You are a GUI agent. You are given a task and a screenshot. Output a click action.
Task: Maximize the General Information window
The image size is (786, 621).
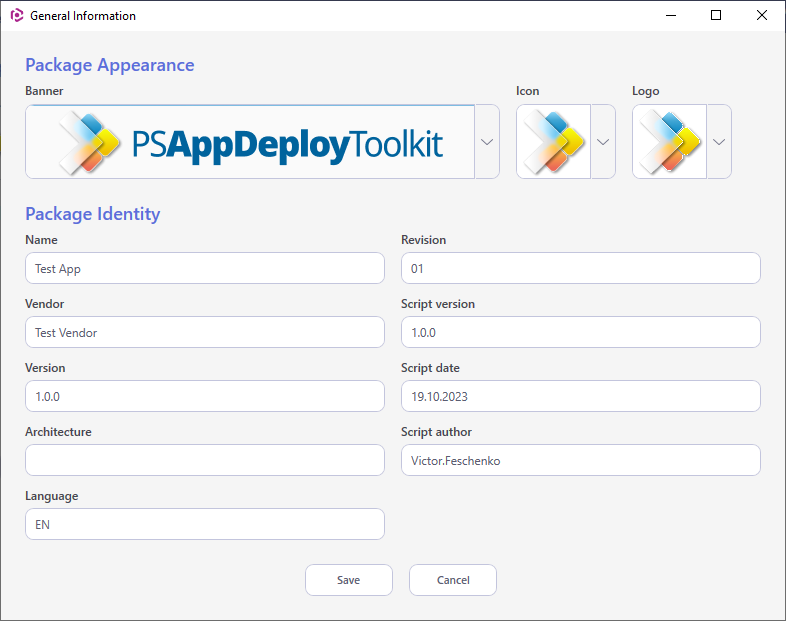click(x=716, y=16)
